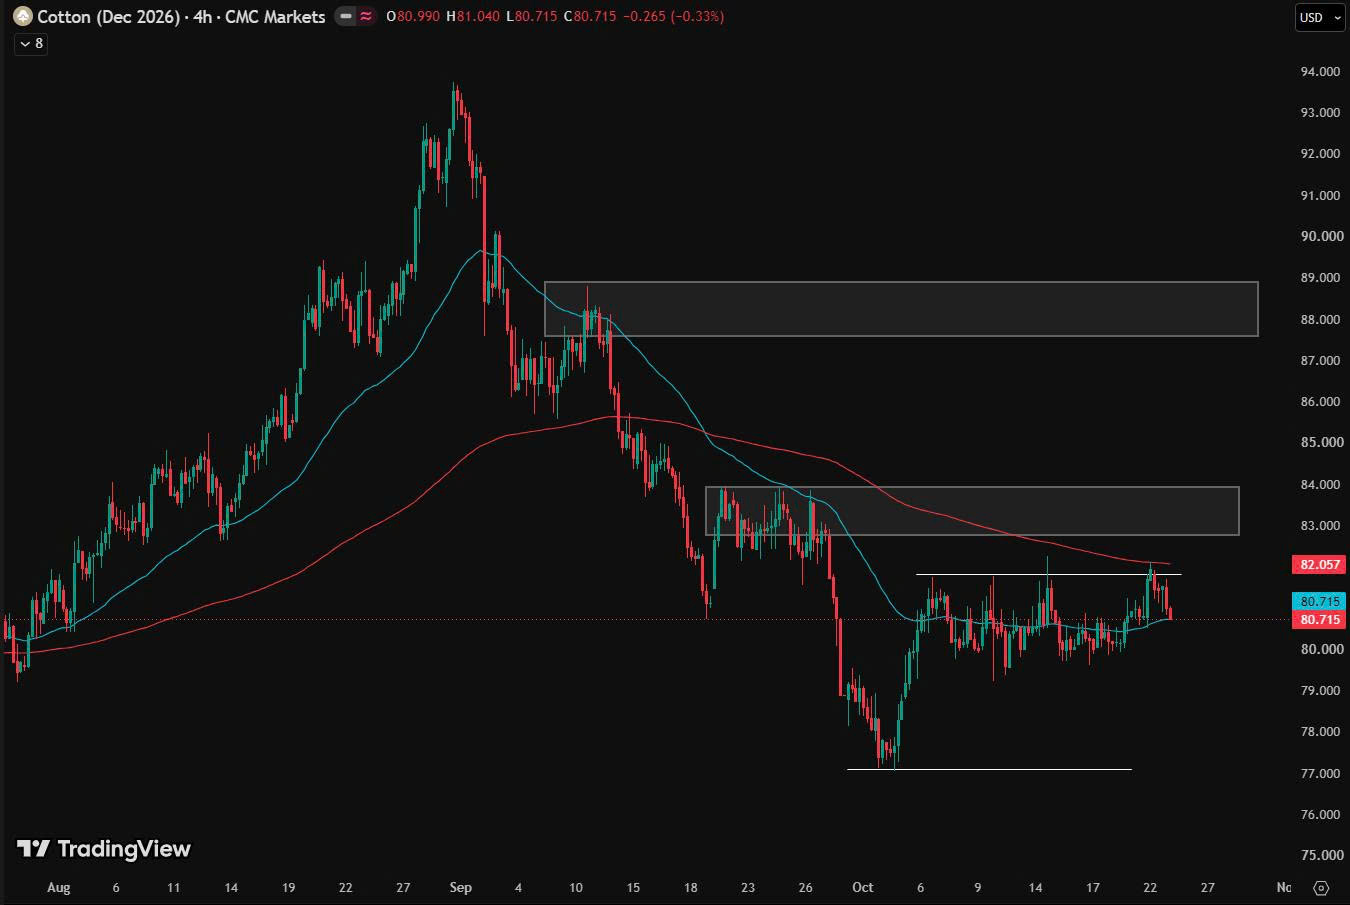Click the 94.000 price axis label
This screenshot has height=905, width=1350.
[x=1320, y=72]
